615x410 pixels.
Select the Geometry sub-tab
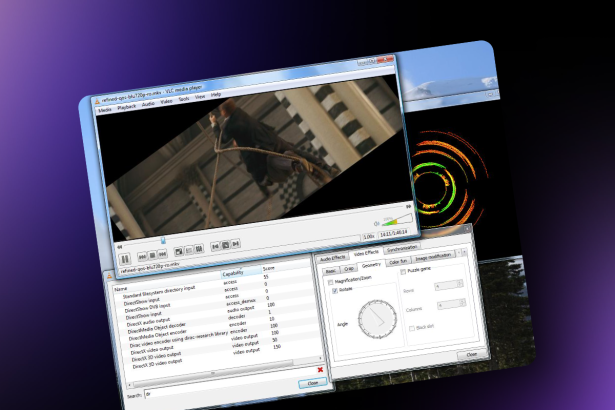[371, 266]
